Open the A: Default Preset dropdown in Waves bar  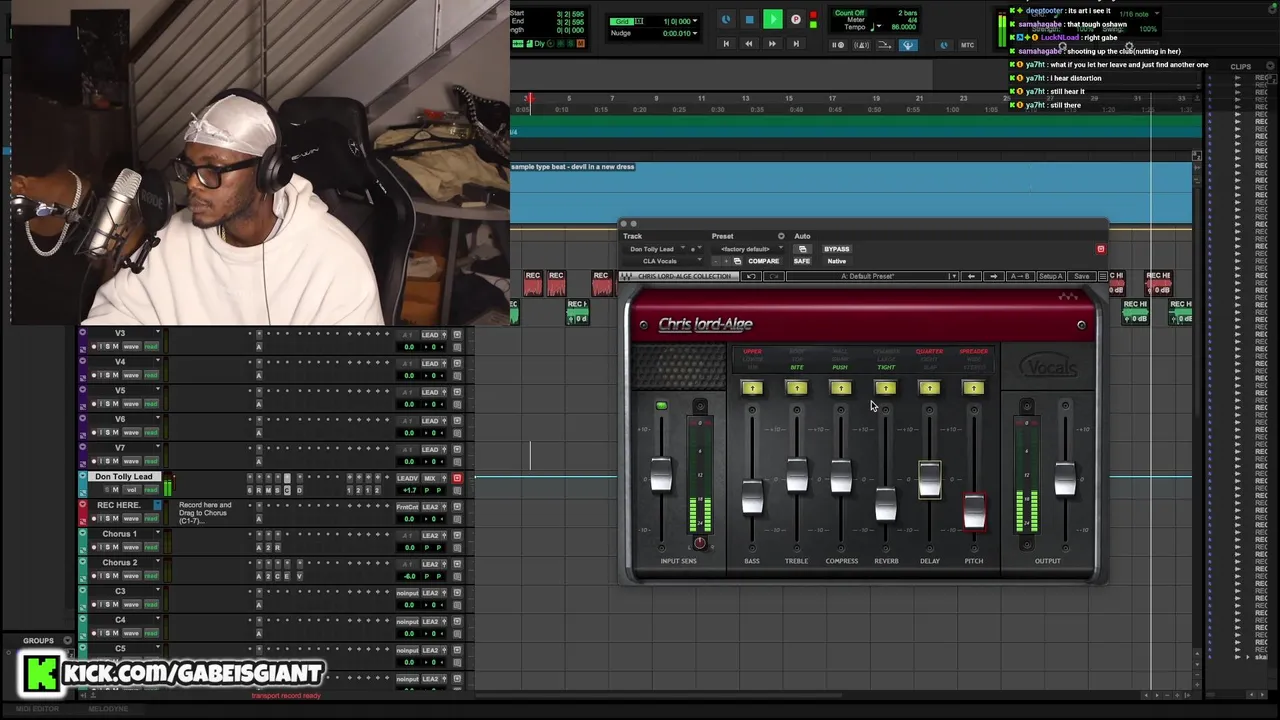[x=872, y=276]
